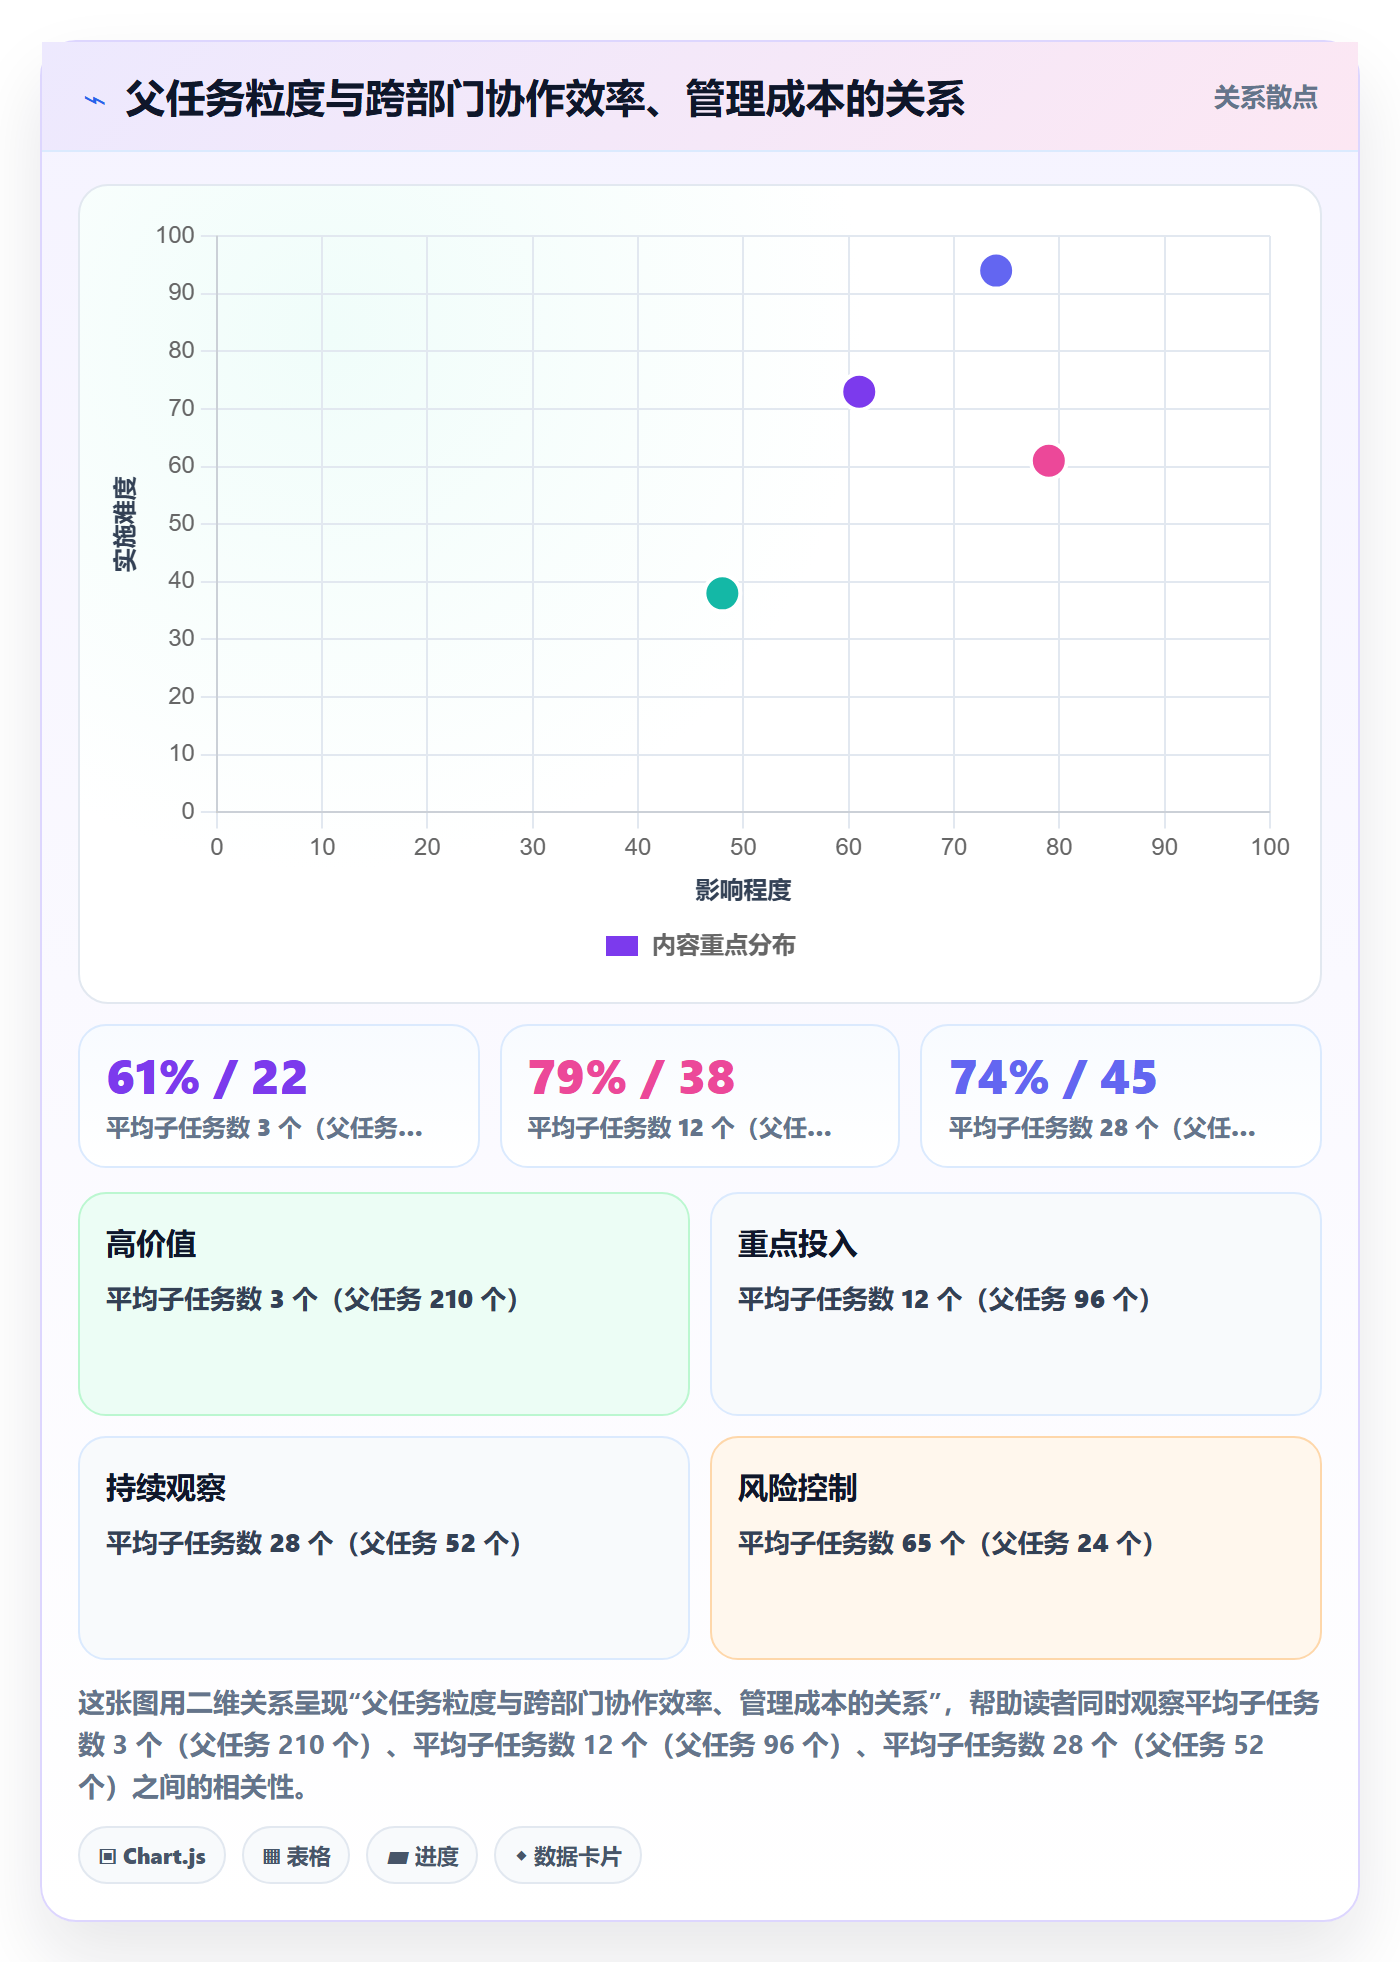Click the lightning bolt icon in the header
Screen dimensions: 1400x1962
point(95,100)
